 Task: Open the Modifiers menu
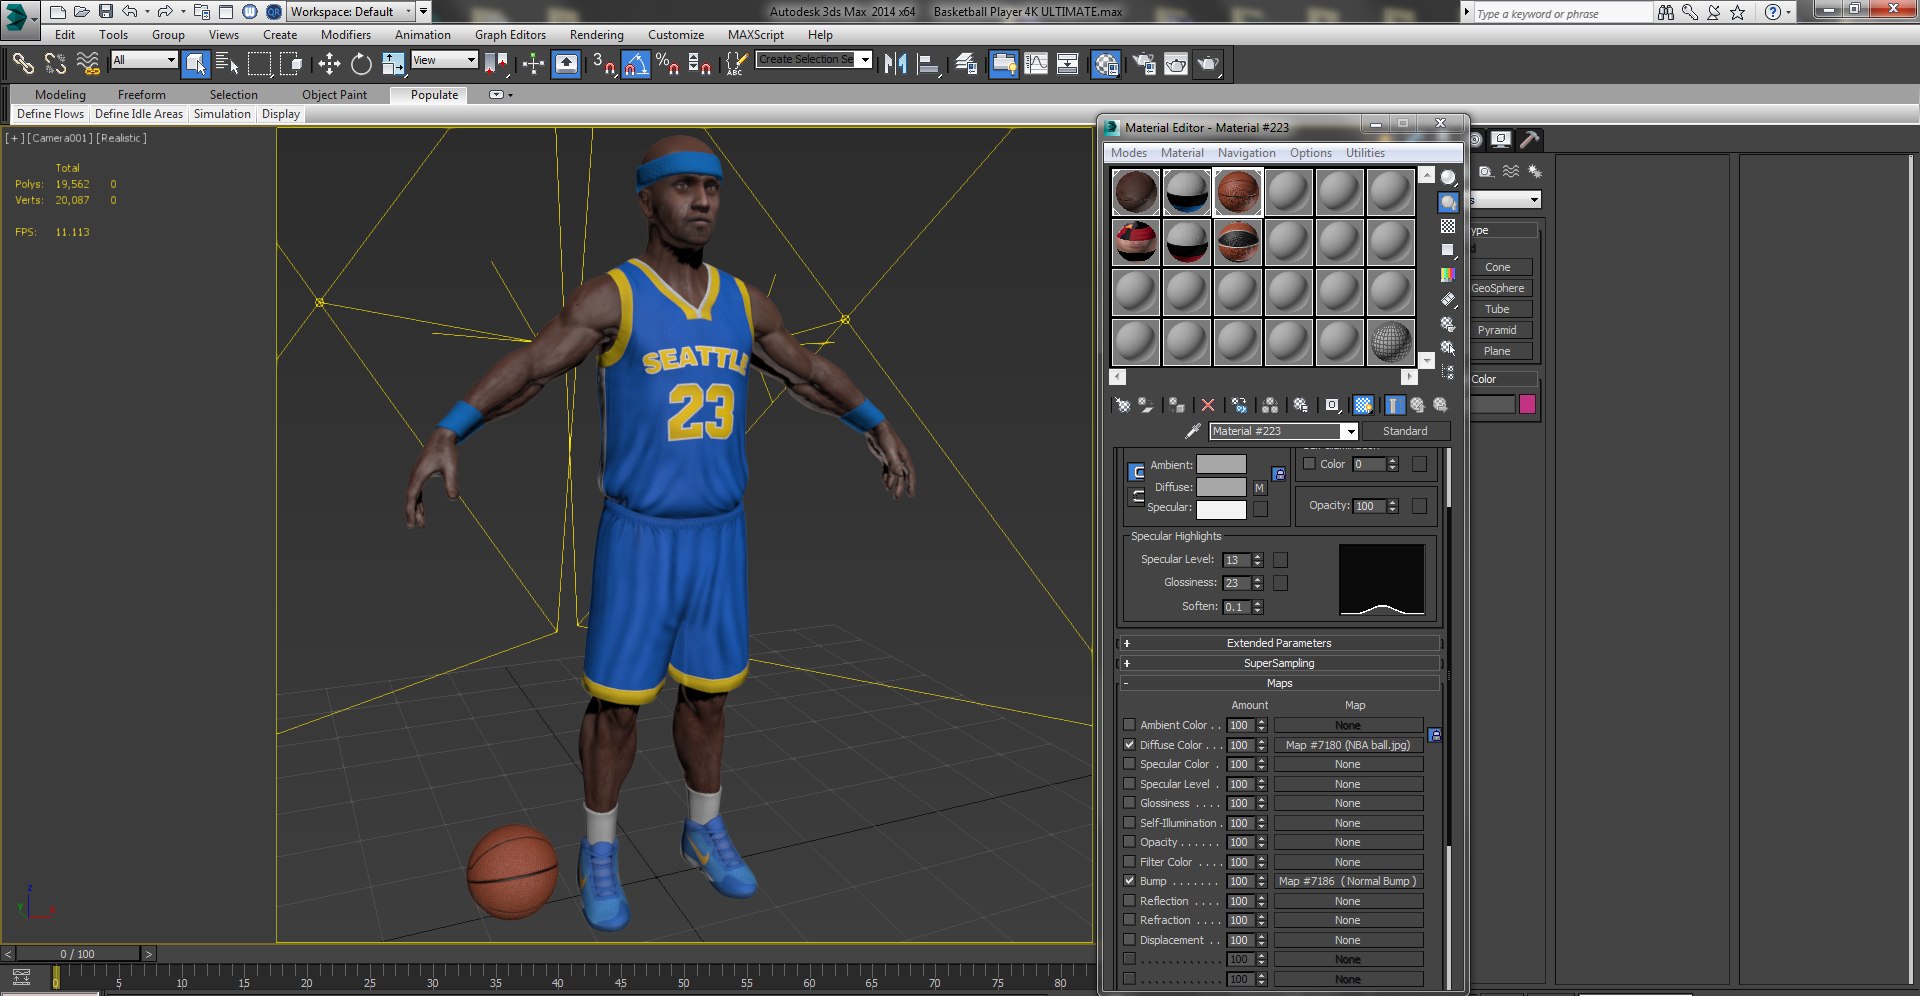click(x=345, y=35)
